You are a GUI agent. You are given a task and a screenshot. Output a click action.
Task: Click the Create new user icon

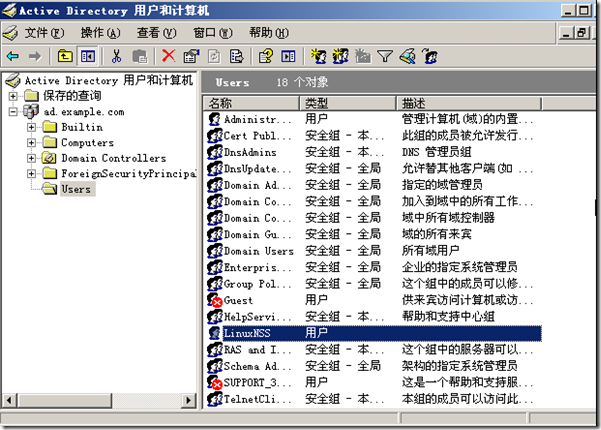coord(318,56)
